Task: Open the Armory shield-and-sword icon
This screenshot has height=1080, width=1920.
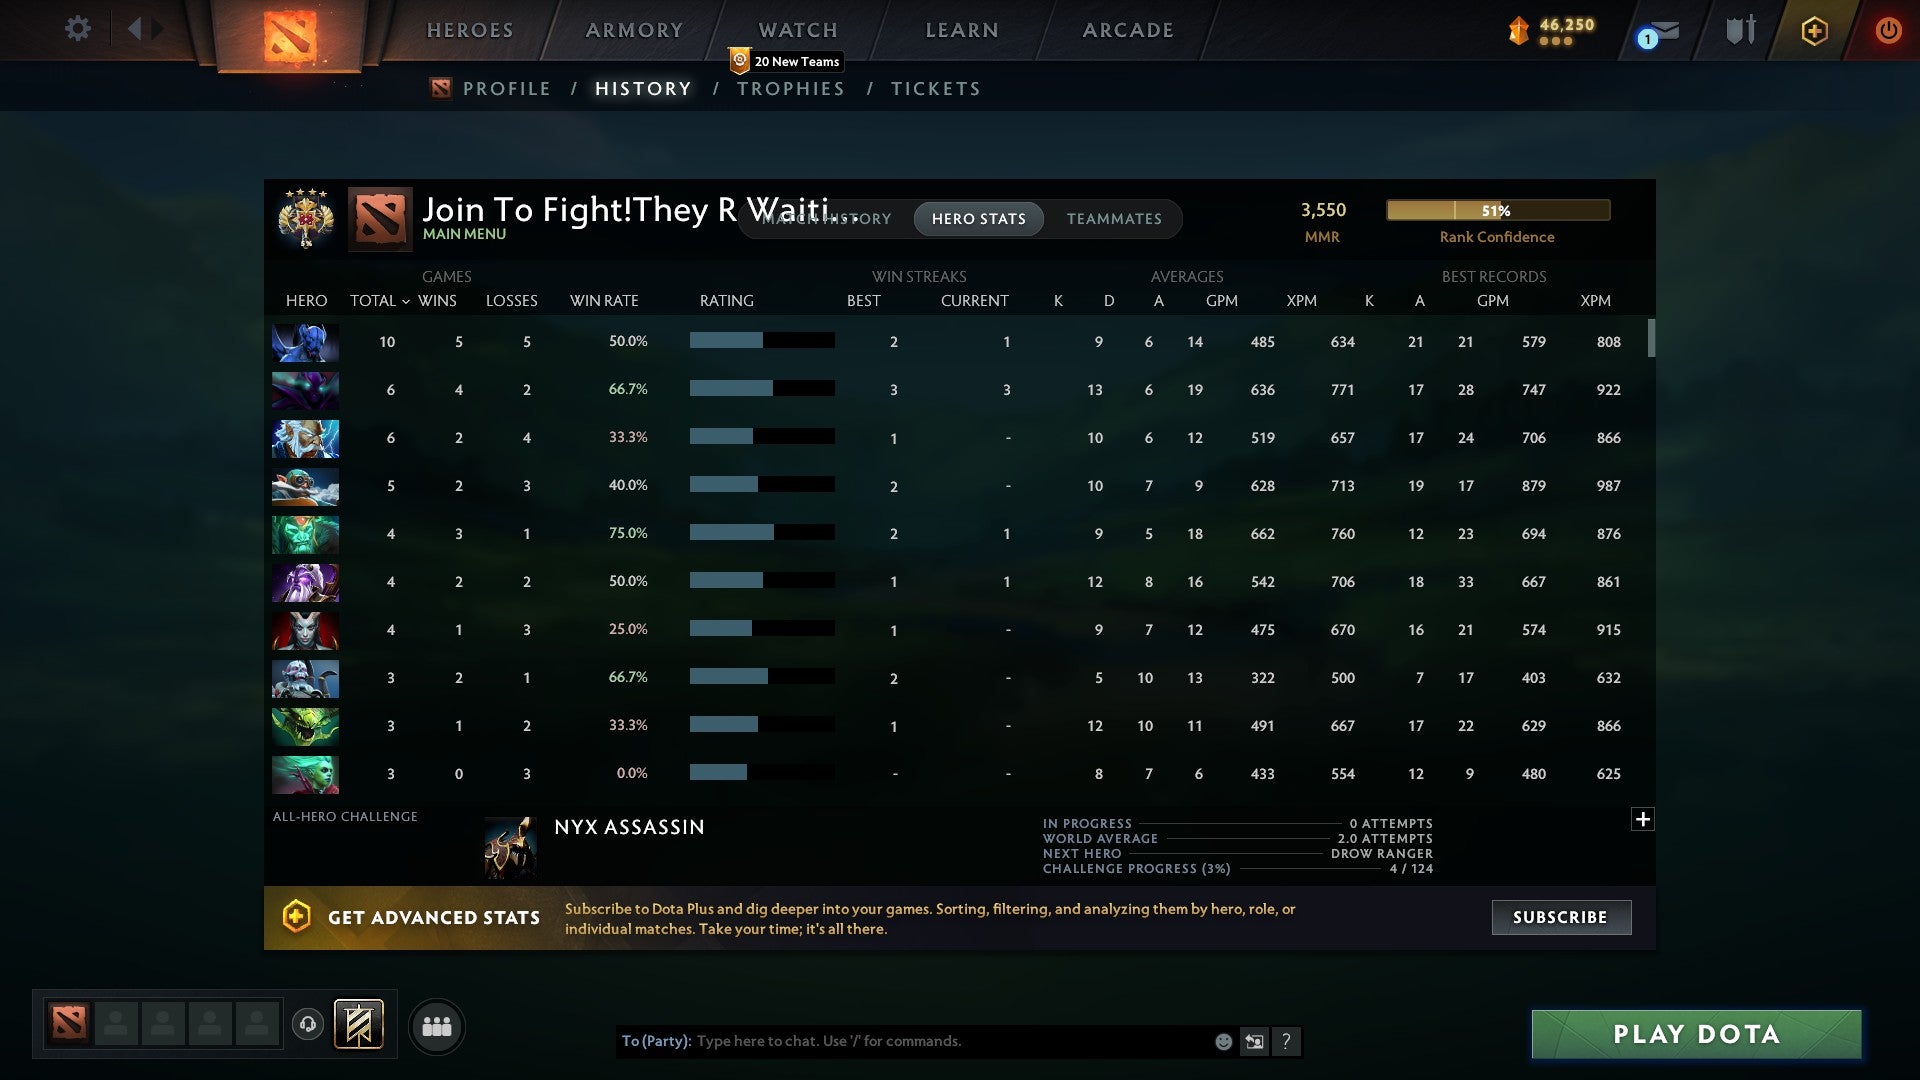Action: coord(1740,29)
